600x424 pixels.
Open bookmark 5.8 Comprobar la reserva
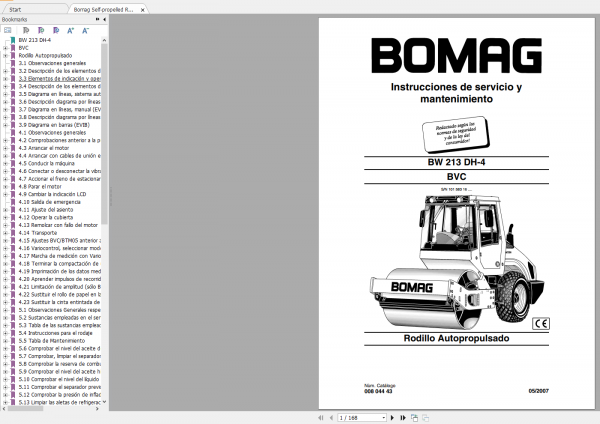pos(59,364)
